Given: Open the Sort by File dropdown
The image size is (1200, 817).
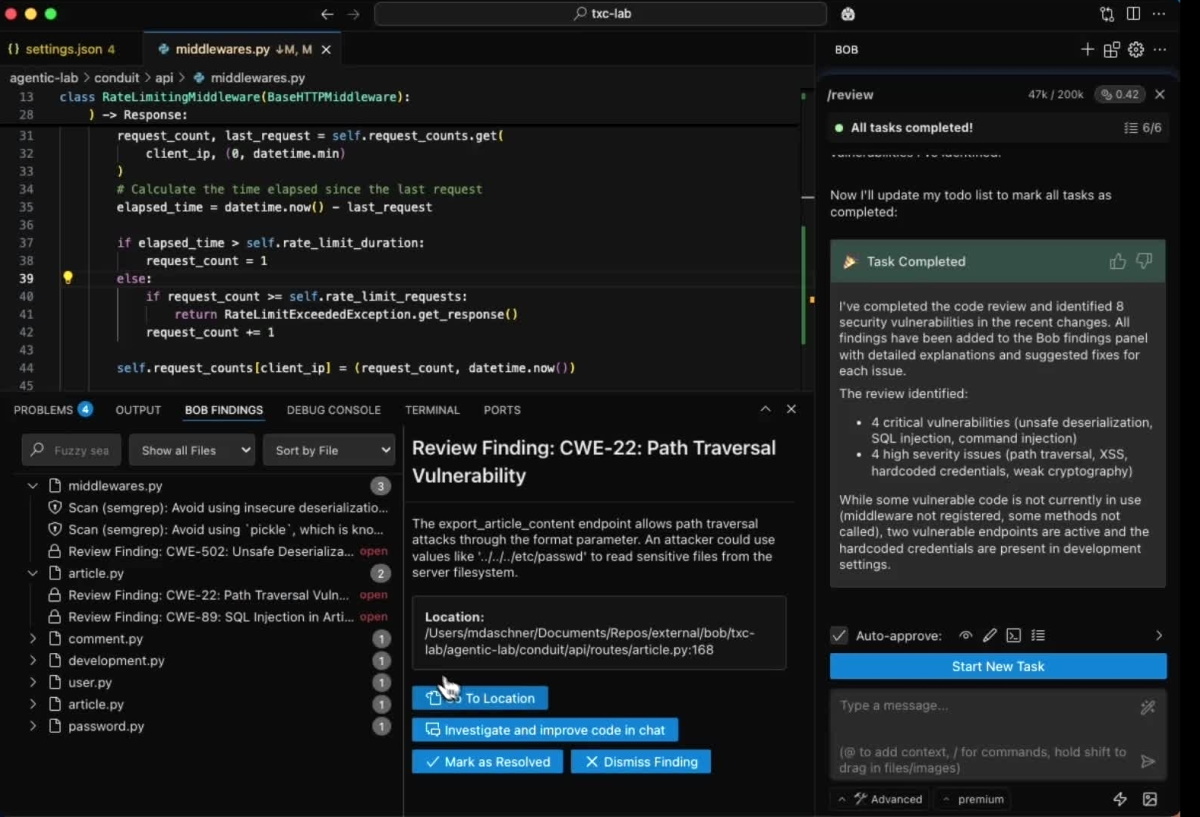Looking at the screenshot, I should pyautogui.click(x=328, y=451).
